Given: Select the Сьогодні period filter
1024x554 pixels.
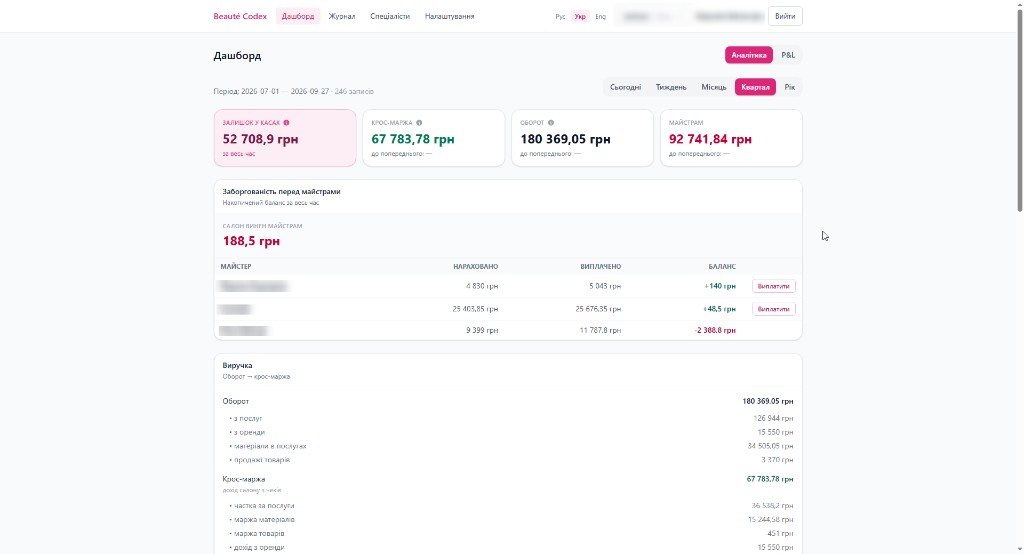Looking at the screenshot, I should click(625, 87).
